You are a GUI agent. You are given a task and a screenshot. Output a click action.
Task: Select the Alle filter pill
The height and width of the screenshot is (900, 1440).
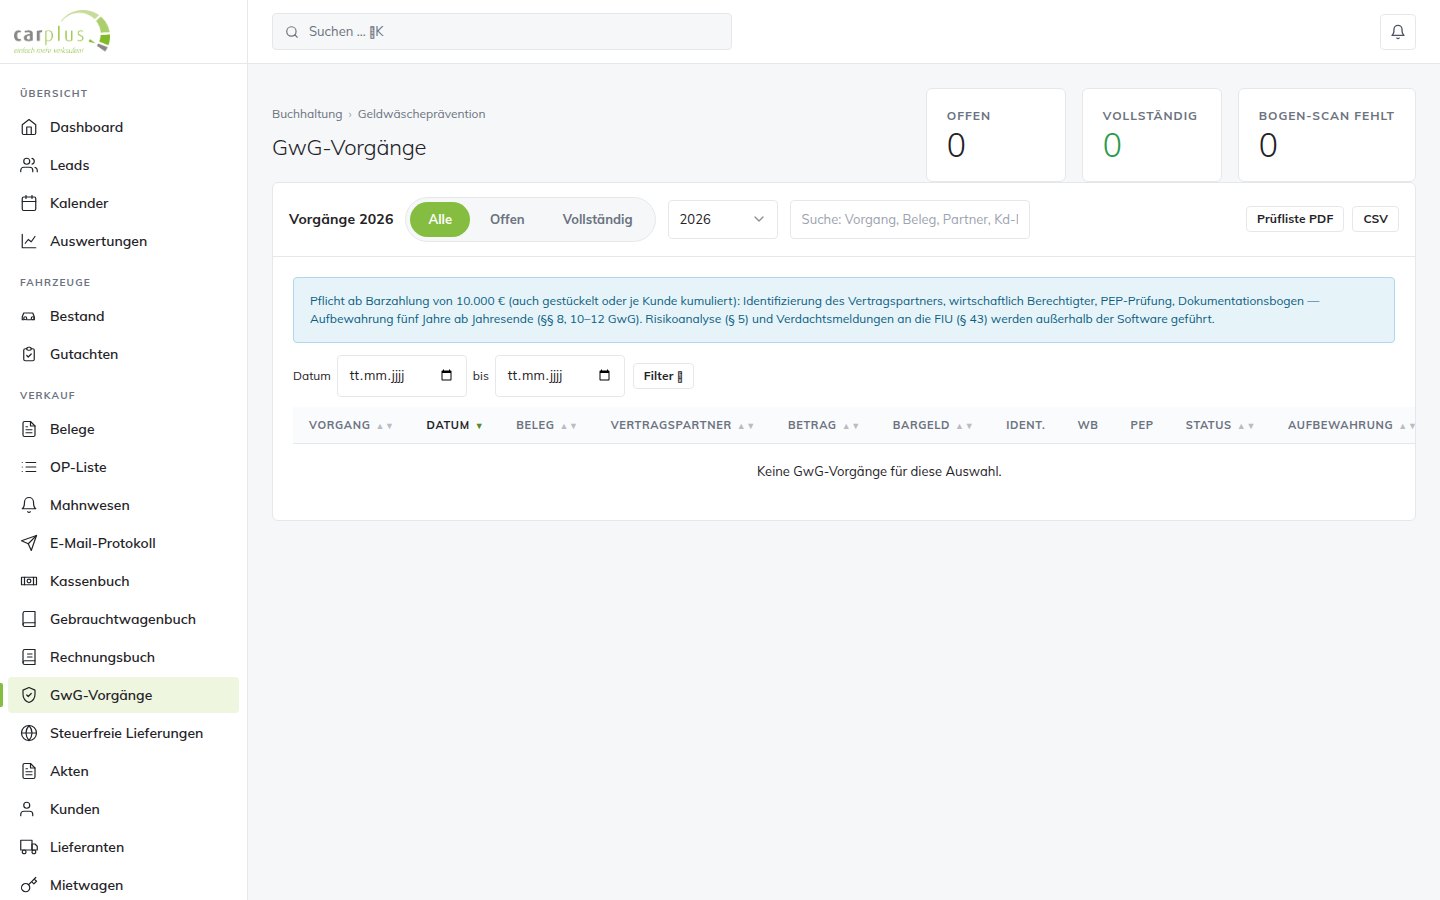coord(440,219)
